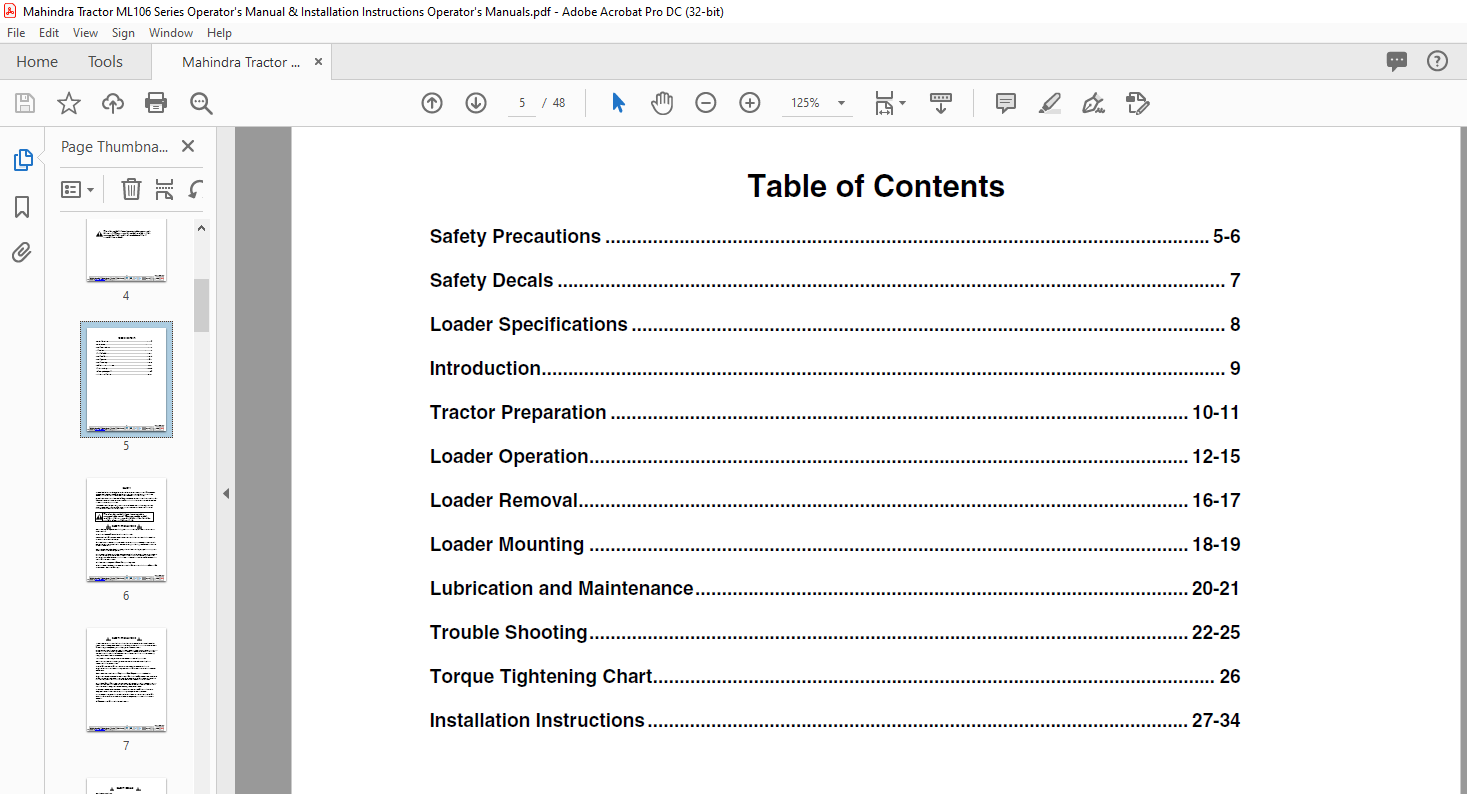The height and width of the screenshot is (794, 1467).
Task: Select the arrow Selection tool
Action: pyautogui.click(x=618, y=103)
